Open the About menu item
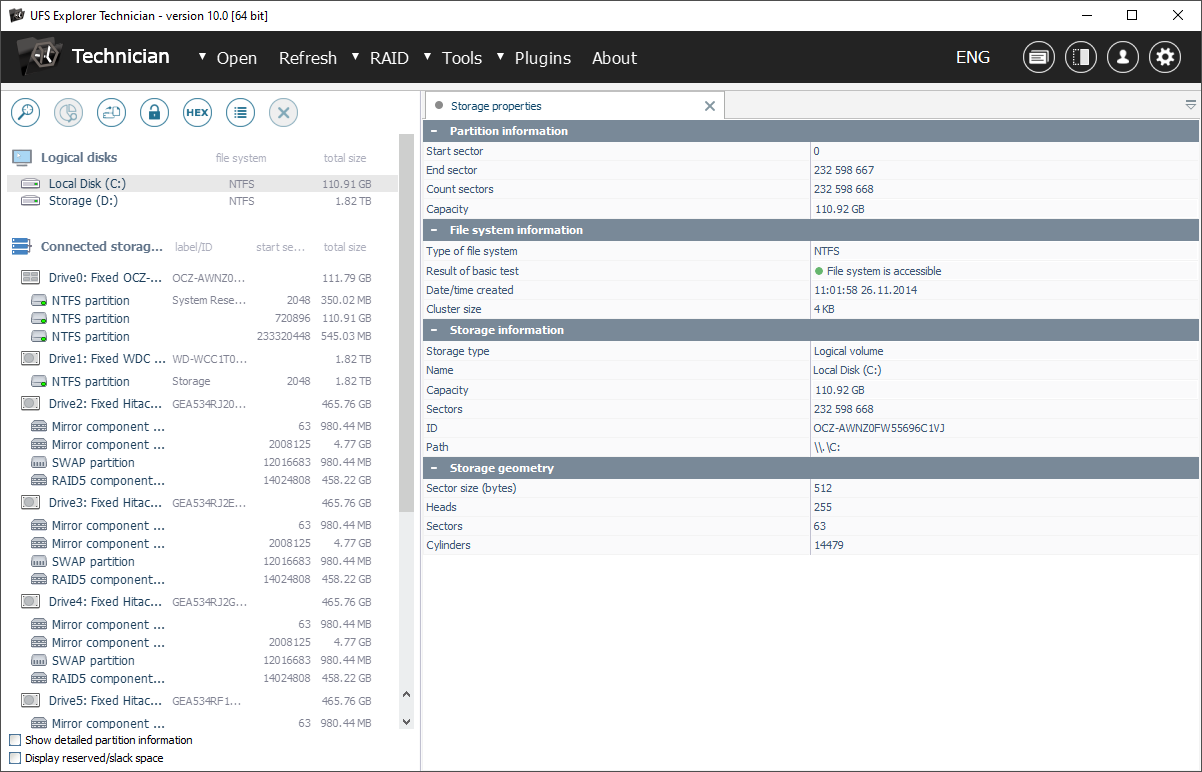 click(614, 58)
